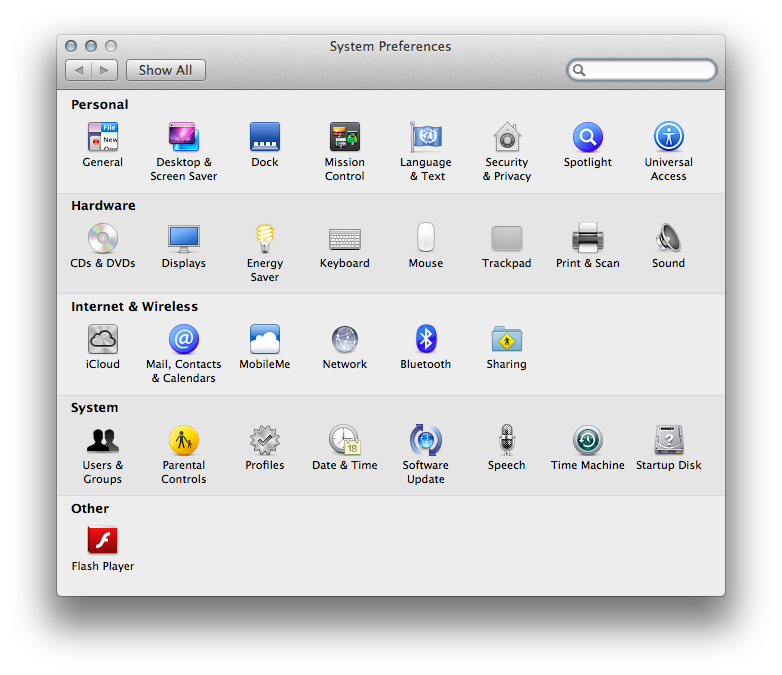The image size is (782, 675).
Task: Open Trackpad settings
Action: (x=506, y=239)
